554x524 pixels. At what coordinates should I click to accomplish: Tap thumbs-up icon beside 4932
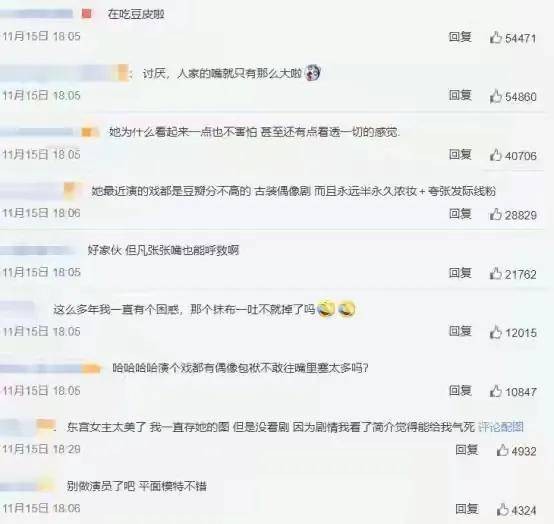502,450
